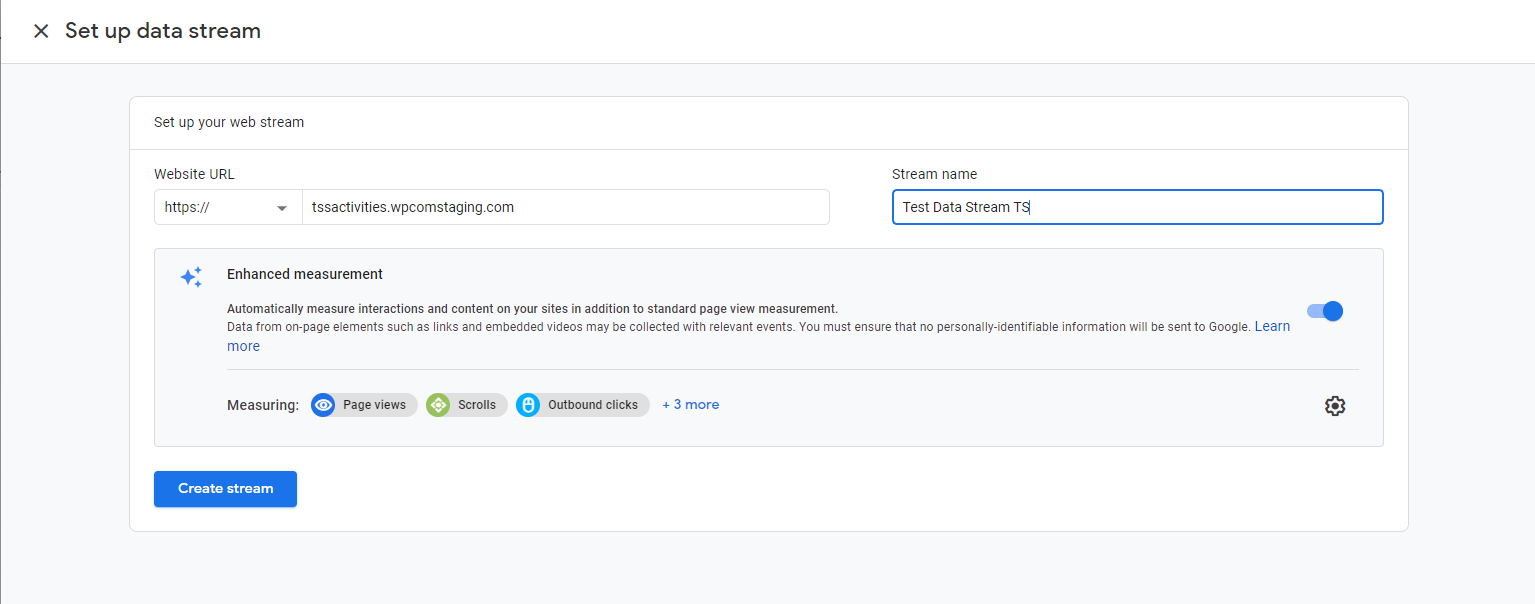Click into the Stream name field
The height and width of the screenshot is (604, 1535).
tap(1138, 207)
